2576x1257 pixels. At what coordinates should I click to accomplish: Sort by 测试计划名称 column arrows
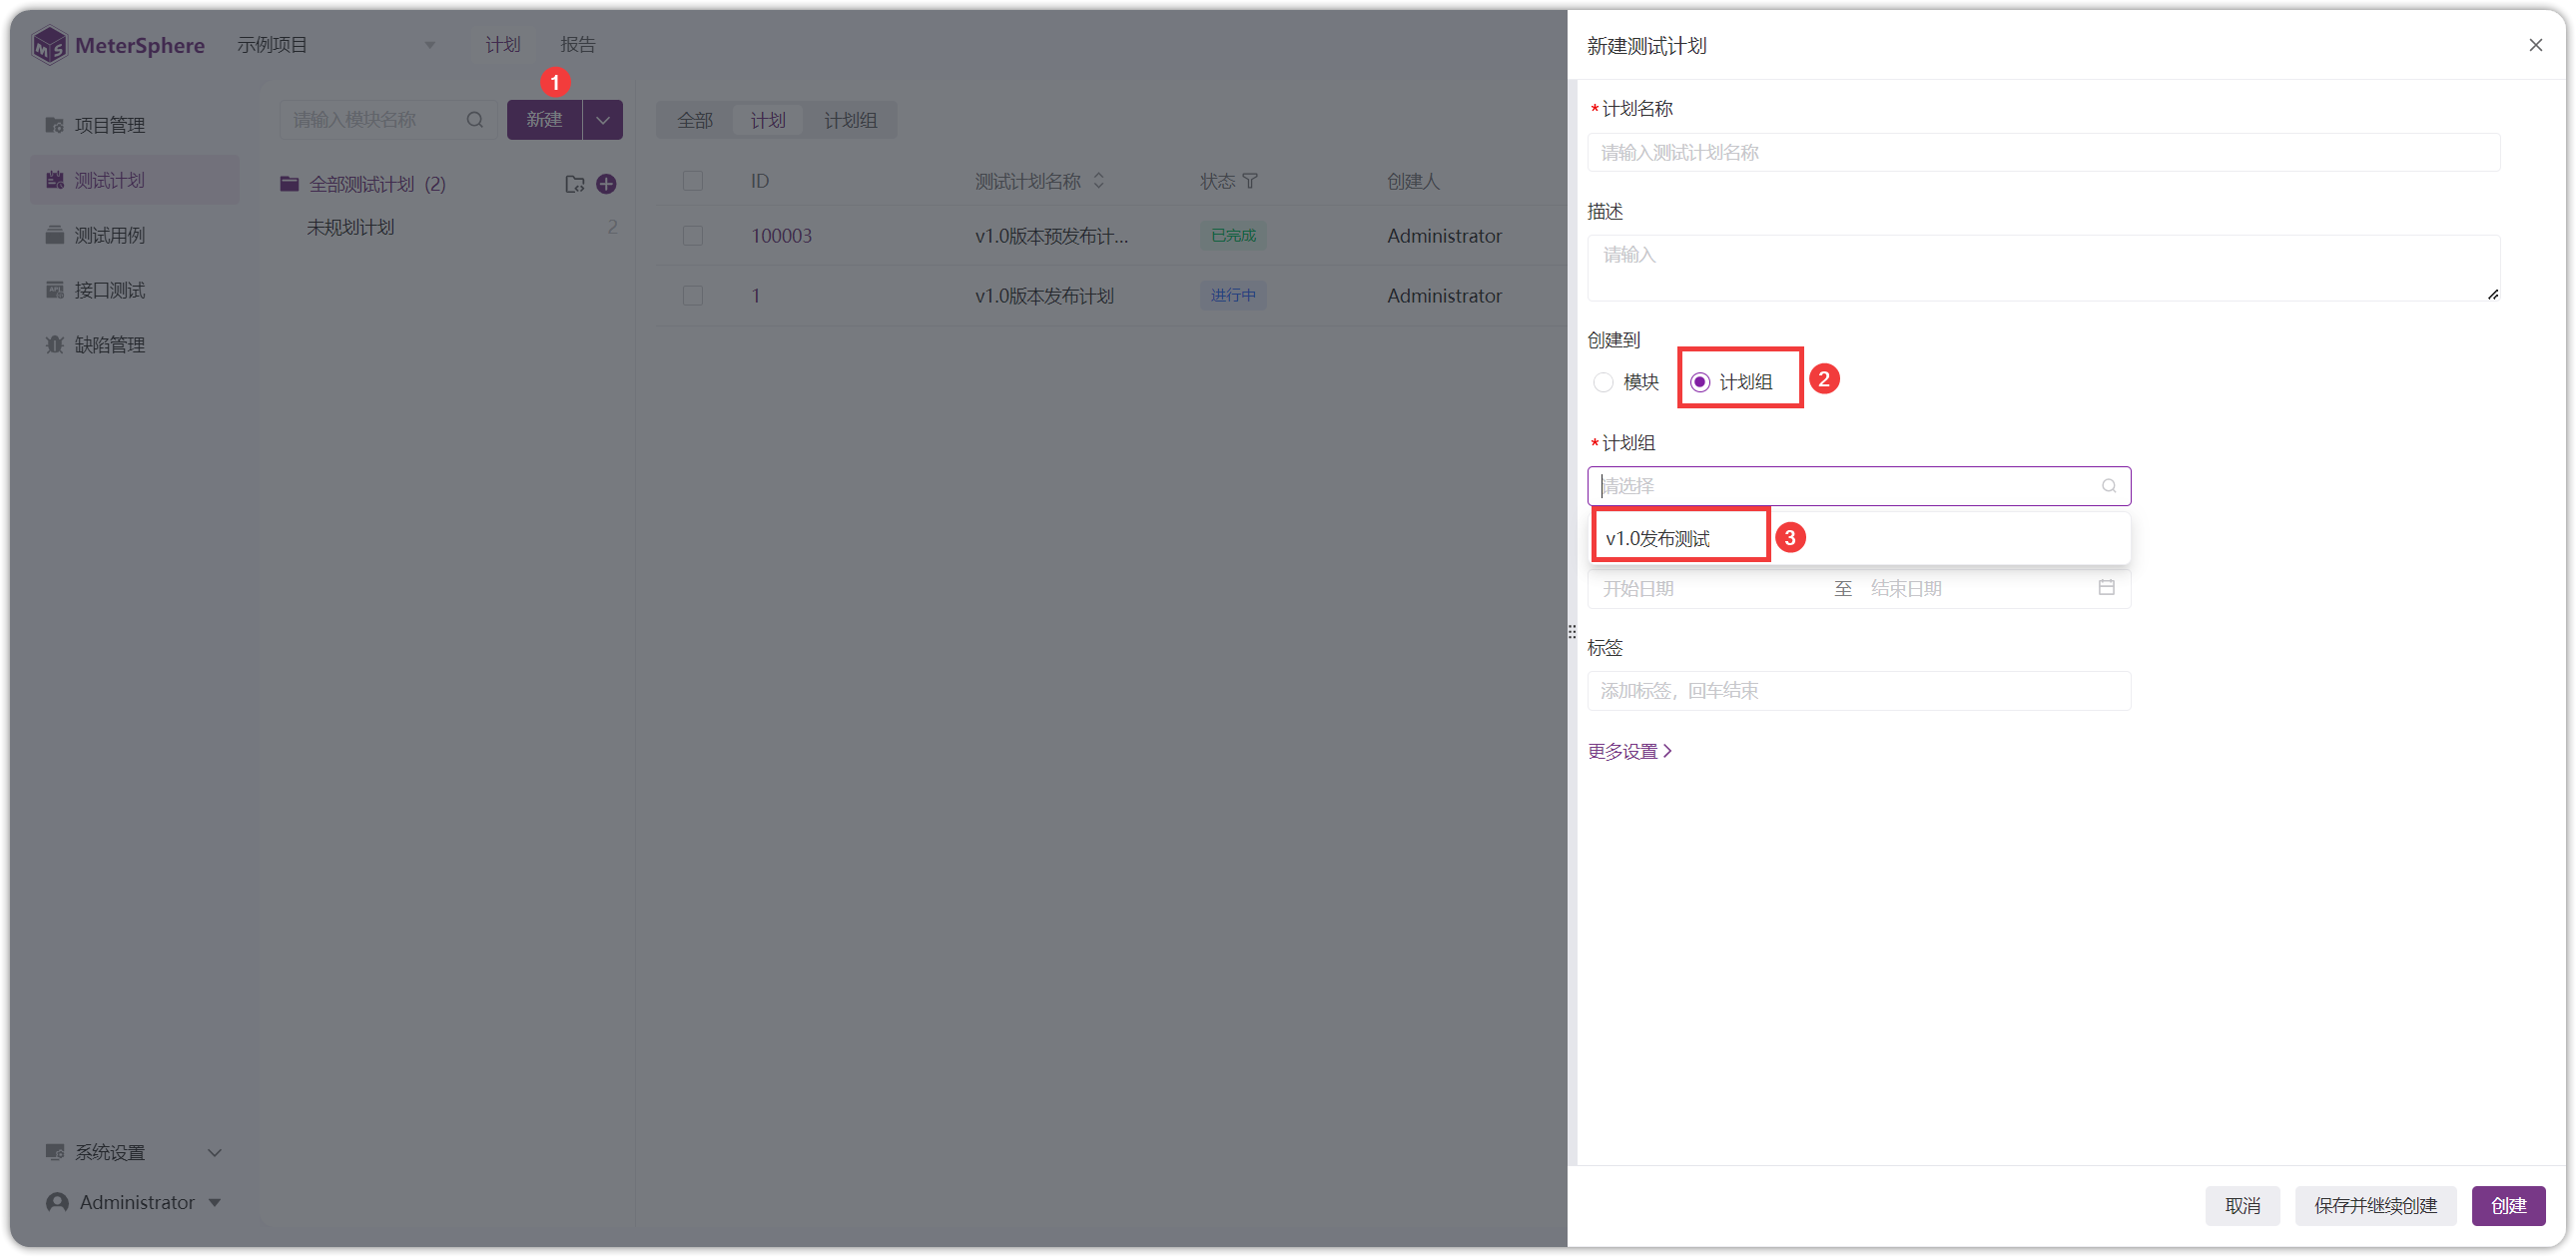tap(1099, 181)
